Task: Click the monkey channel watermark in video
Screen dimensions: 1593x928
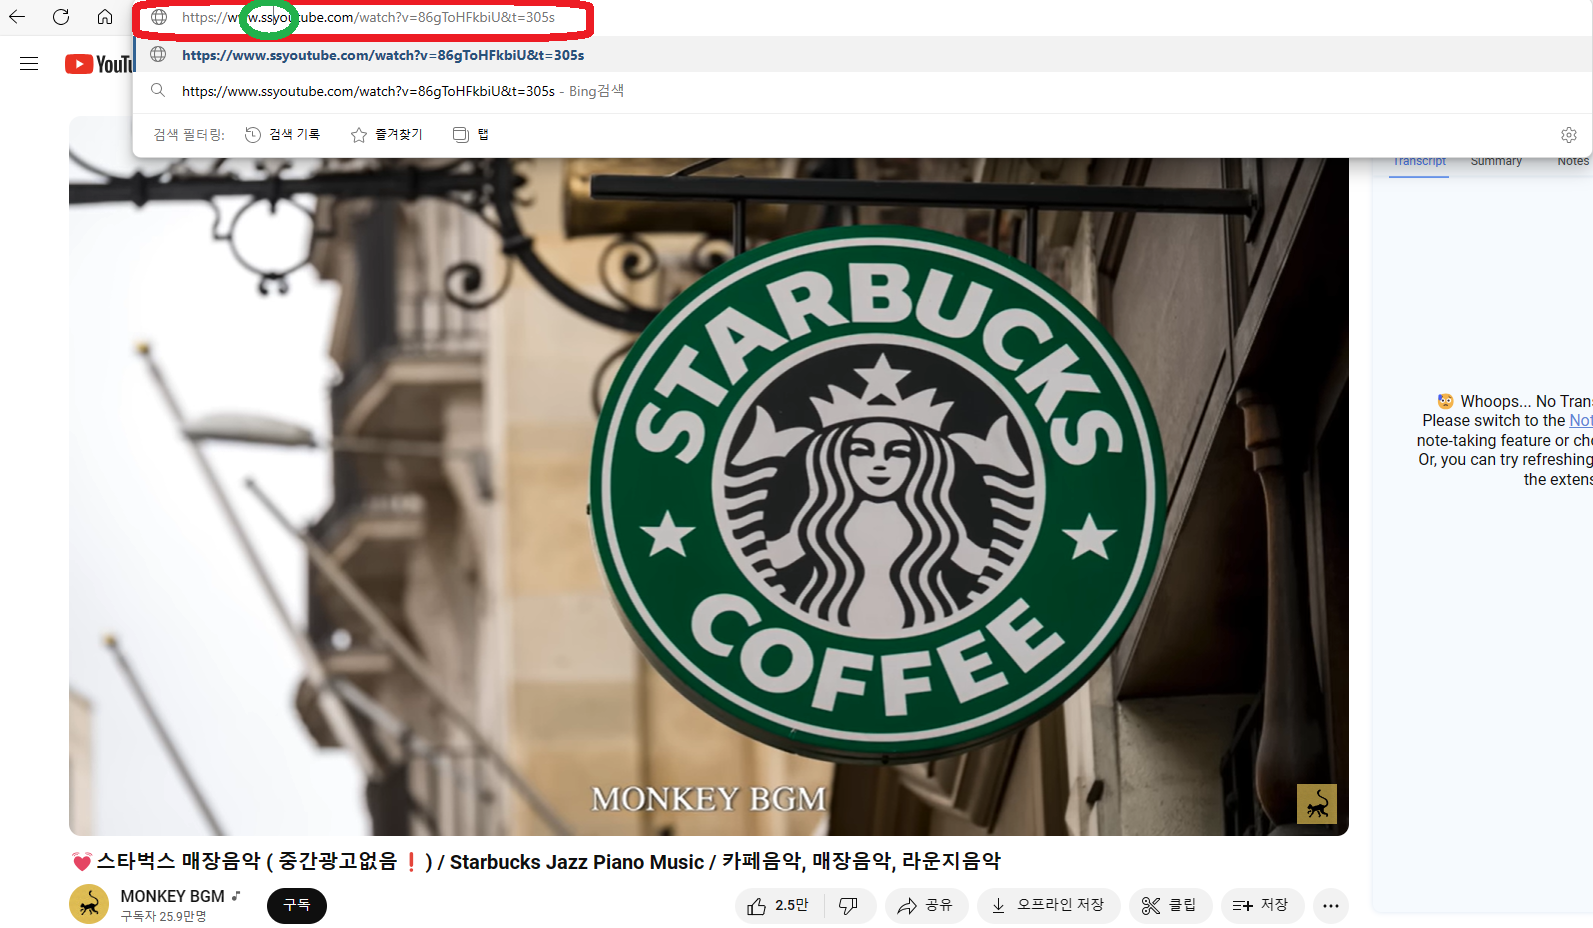Action: click(x=1317, y=804)
